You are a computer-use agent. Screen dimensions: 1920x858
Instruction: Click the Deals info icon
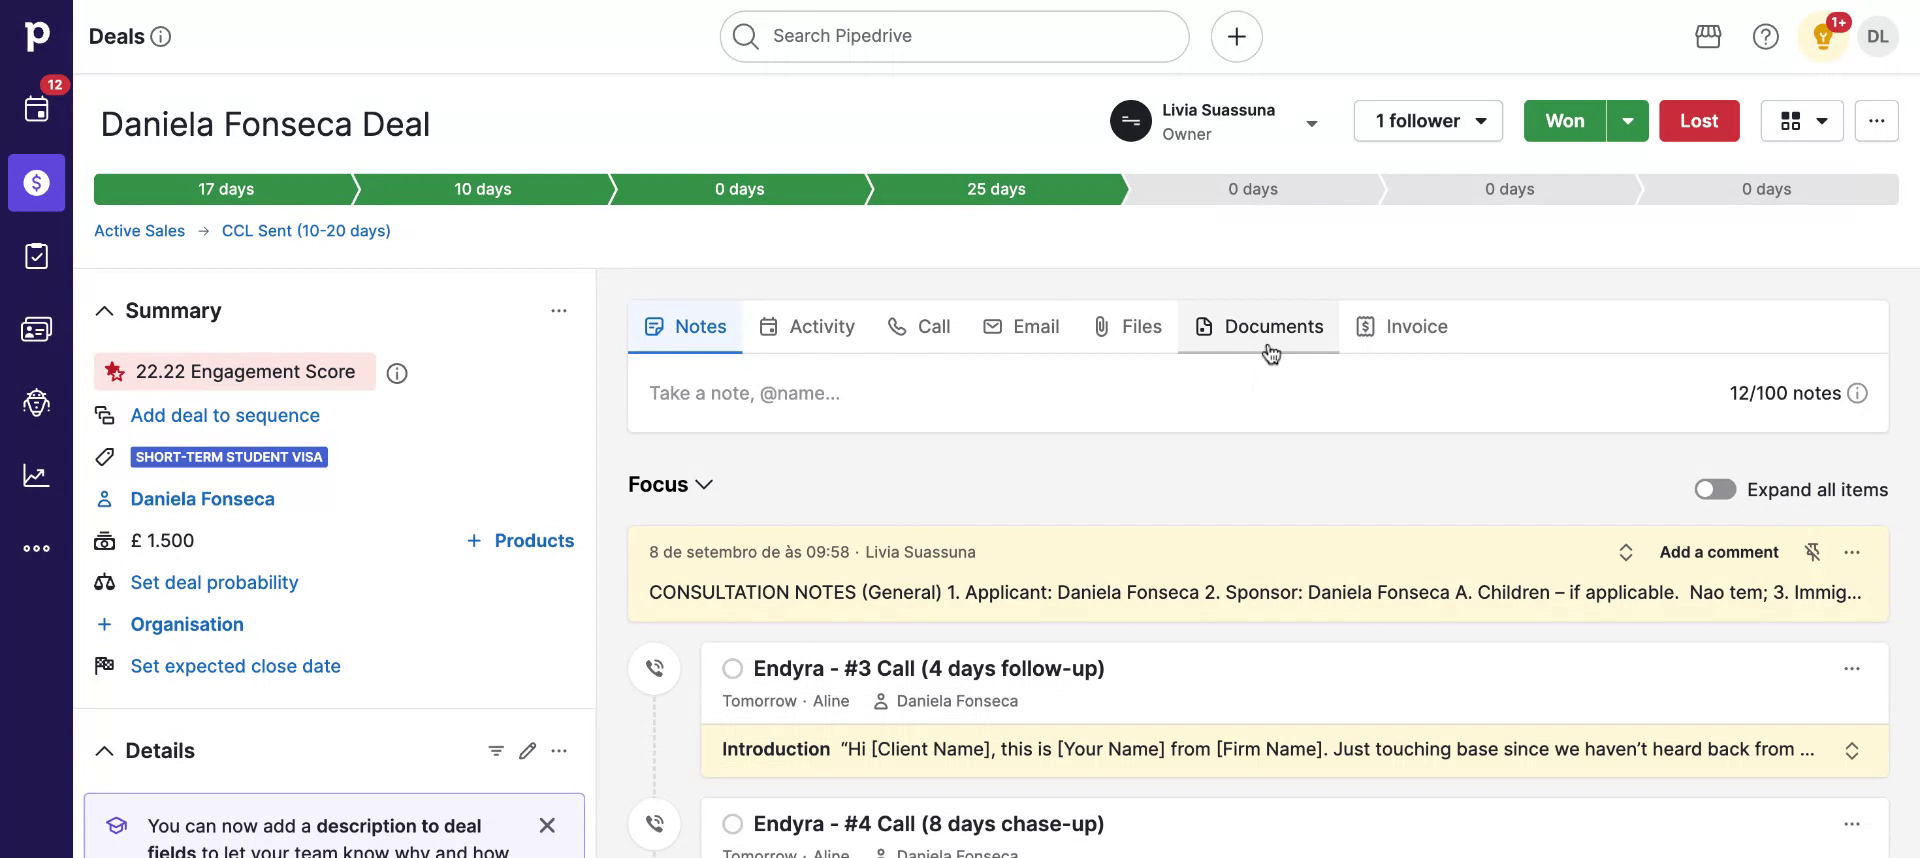(x=160, y=37)
